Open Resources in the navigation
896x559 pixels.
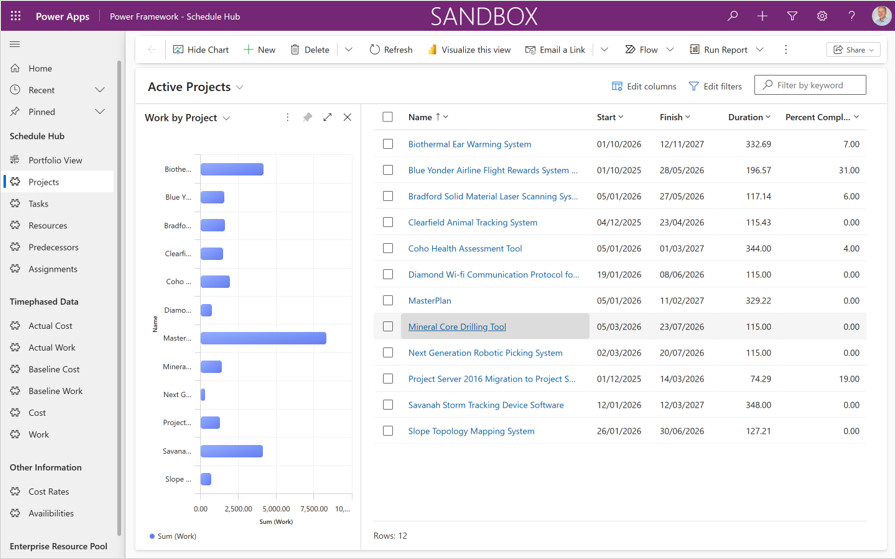point(47,225)
